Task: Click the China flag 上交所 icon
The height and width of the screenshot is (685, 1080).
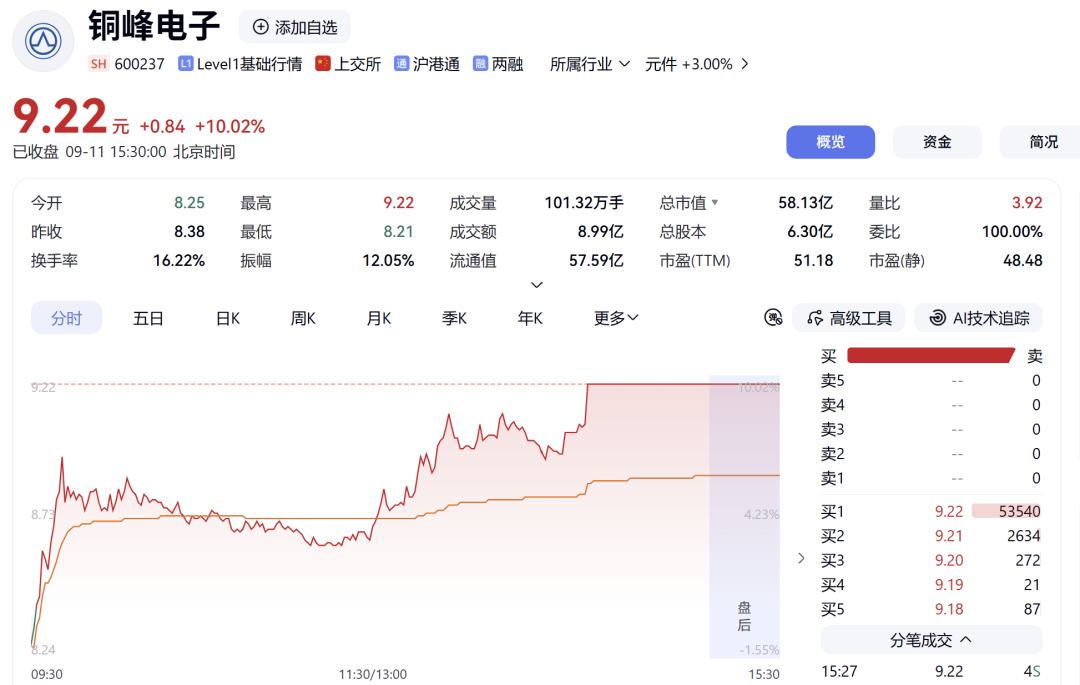Action: coord(322,63)
